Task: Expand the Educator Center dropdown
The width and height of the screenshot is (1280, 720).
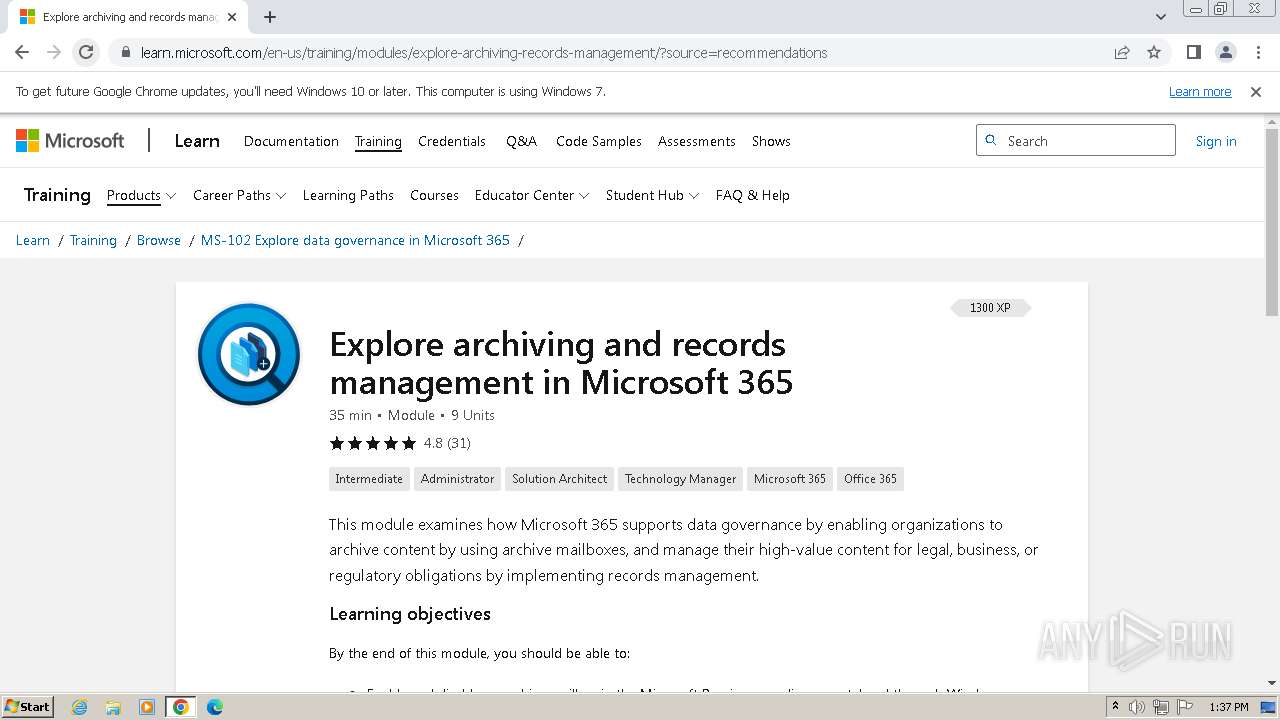Action: [x=532, y=195]
